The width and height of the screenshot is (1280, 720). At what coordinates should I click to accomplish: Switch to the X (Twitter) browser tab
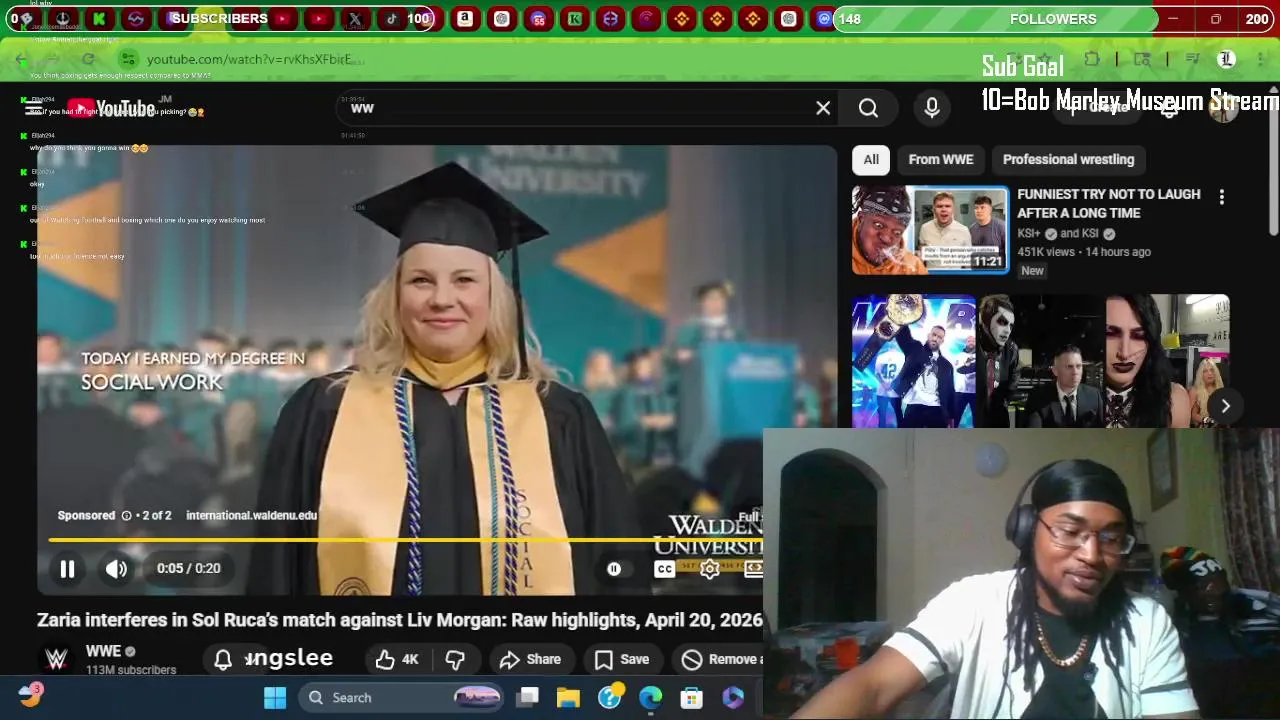[x=355, y=18]
